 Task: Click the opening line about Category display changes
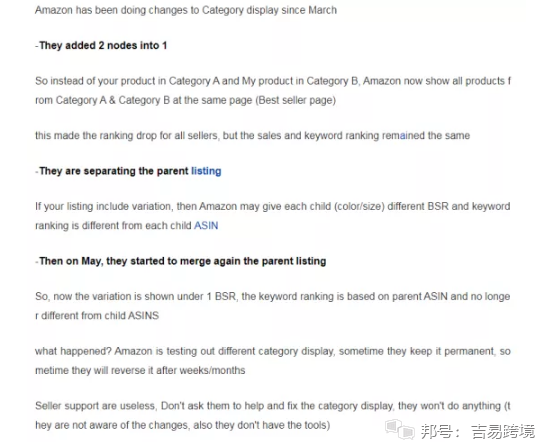click(186, 10)
